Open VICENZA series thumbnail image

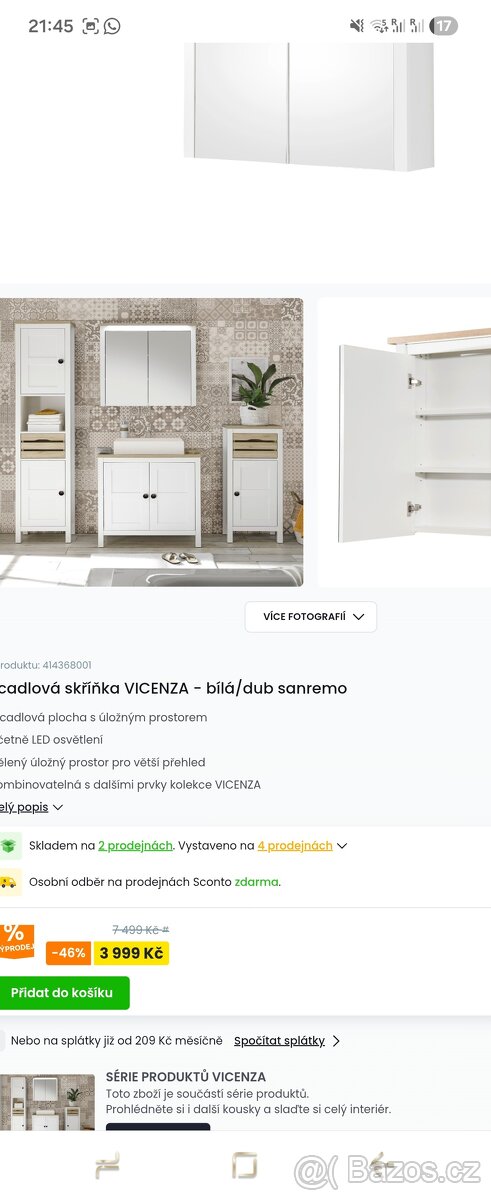pyautogui.click(x=47, y=1102)
